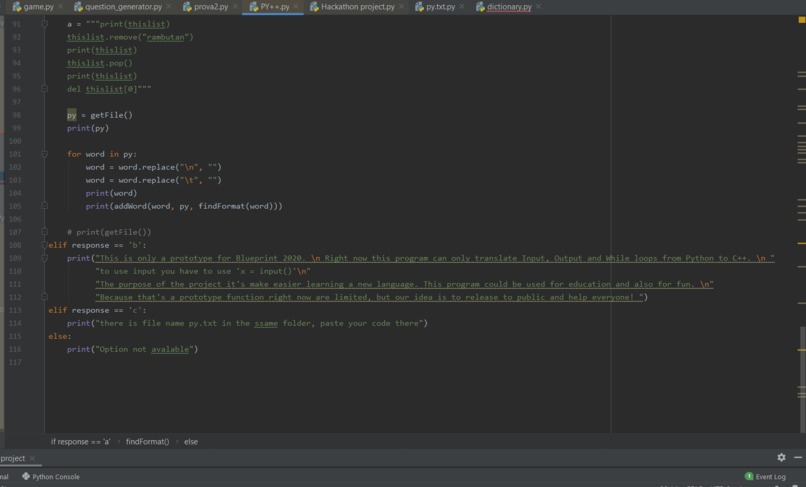Screen dimensions: 806x487
Task: Click the misspelled word "avalable" on line 116
Action: click(170, 349)
